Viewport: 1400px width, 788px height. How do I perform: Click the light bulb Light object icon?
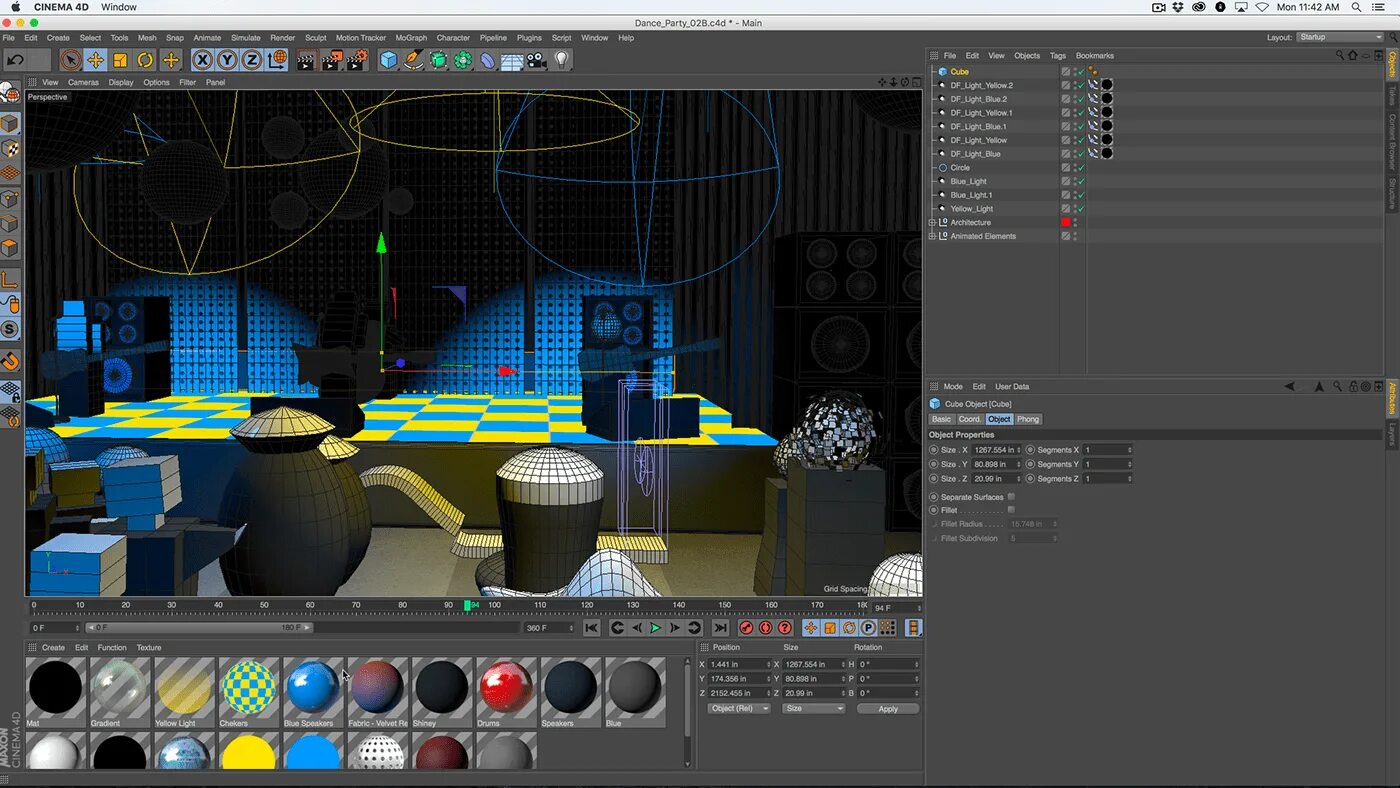tap(562, 60)
